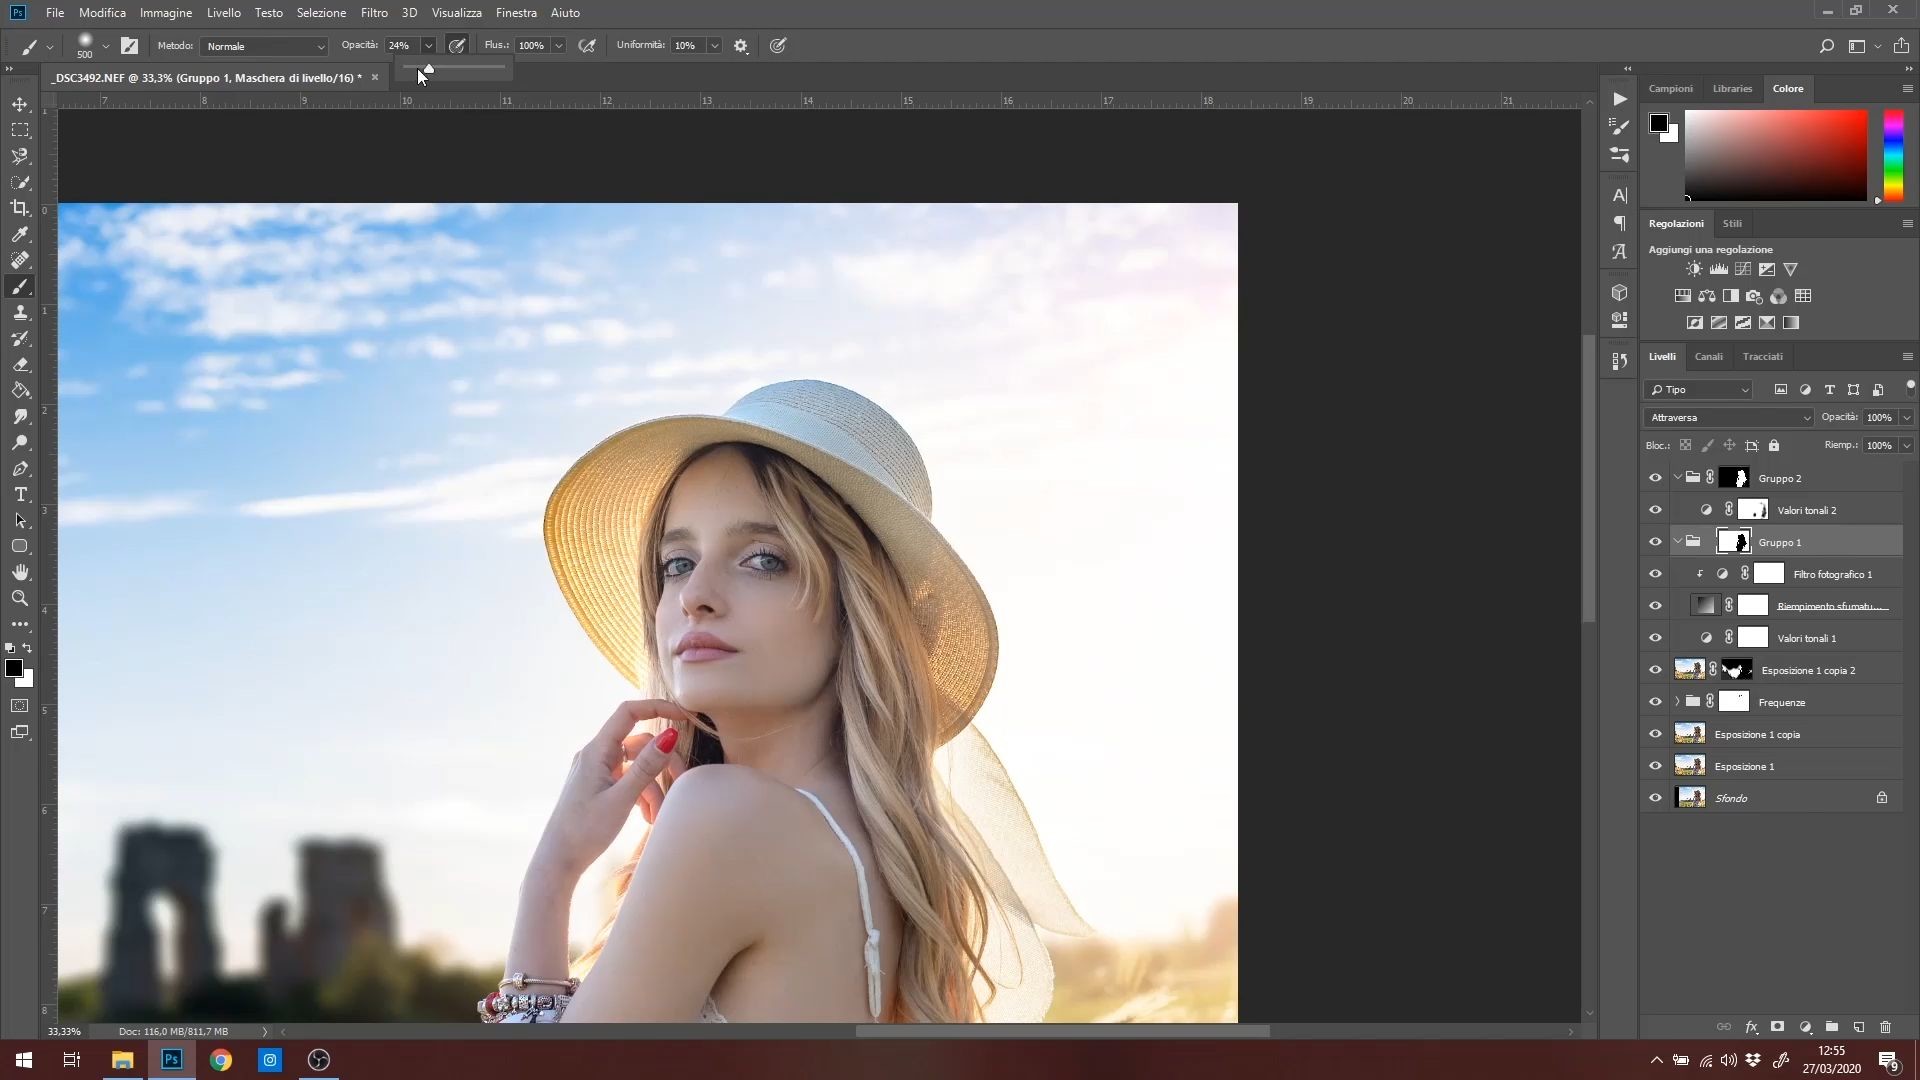1920x1080 pixels.
Task: Select the Healing Brush tool
Action: point(20,260)
